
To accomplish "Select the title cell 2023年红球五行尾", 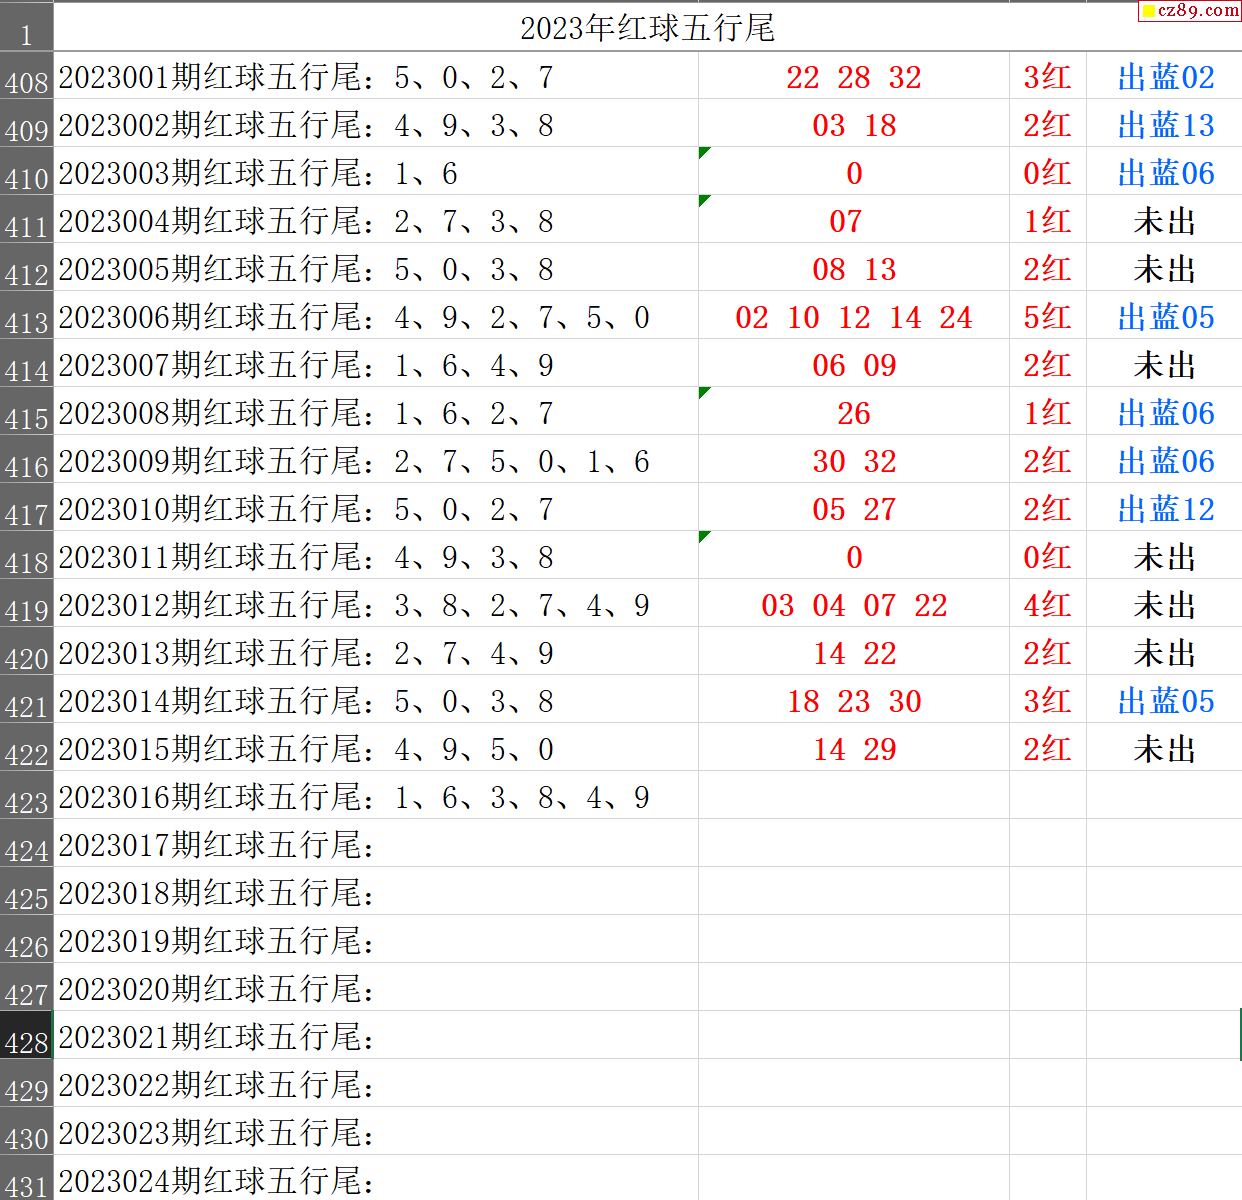I will coord(647,28).
